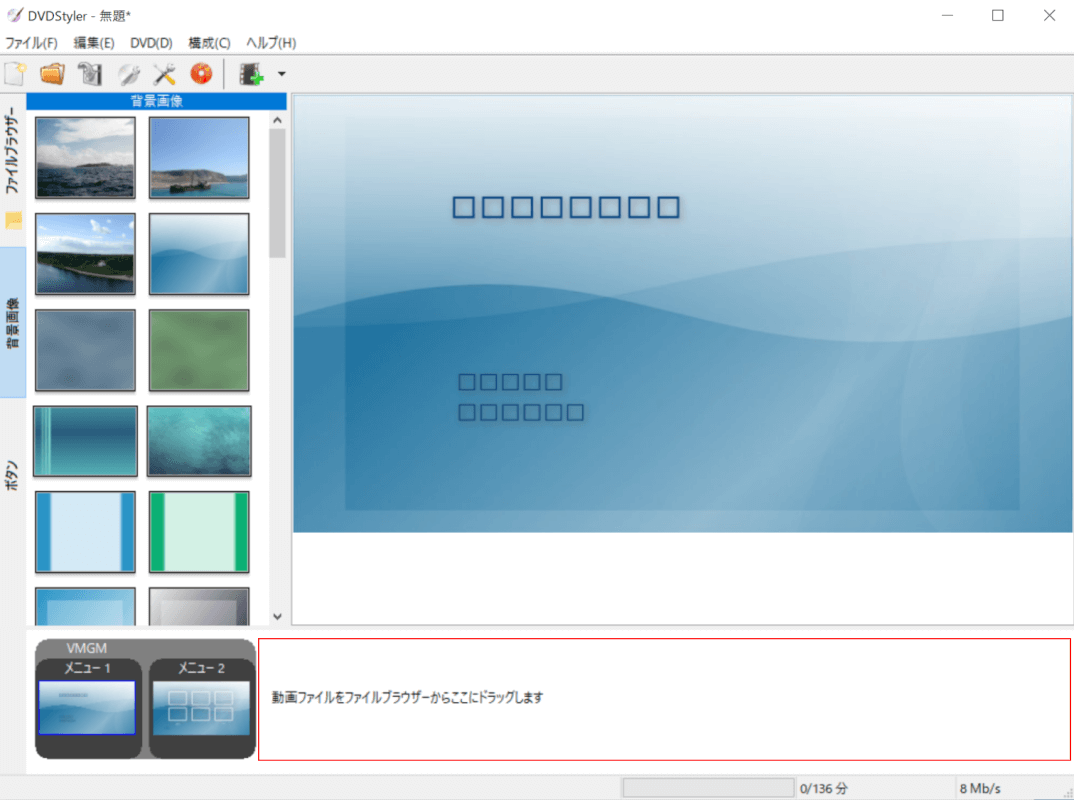Open the ヘルプ(H) menu
1074x800 pixels.
coord(271,42)
